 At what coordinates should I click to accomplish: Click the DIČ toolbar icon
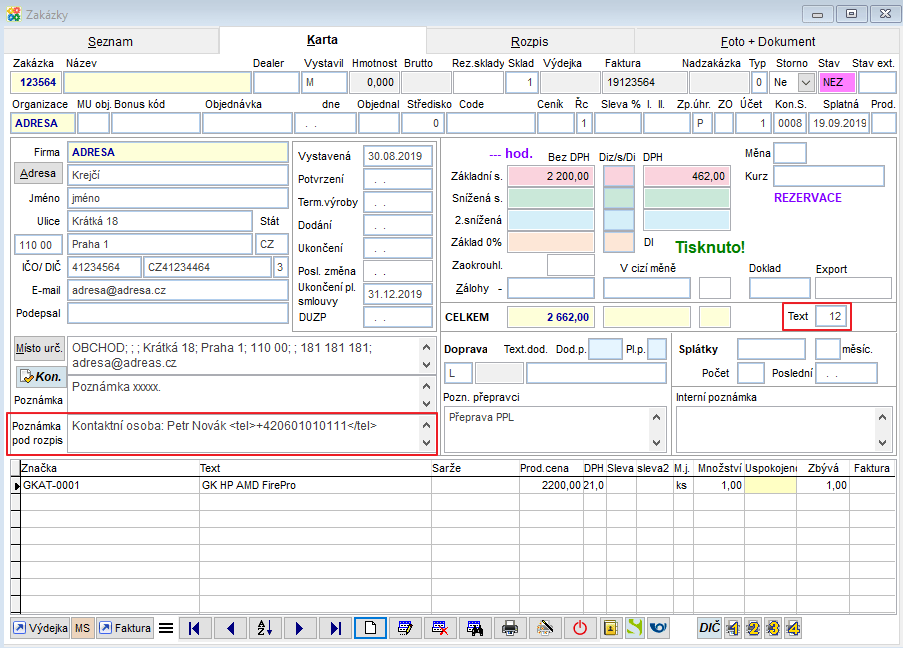point(709,628)
